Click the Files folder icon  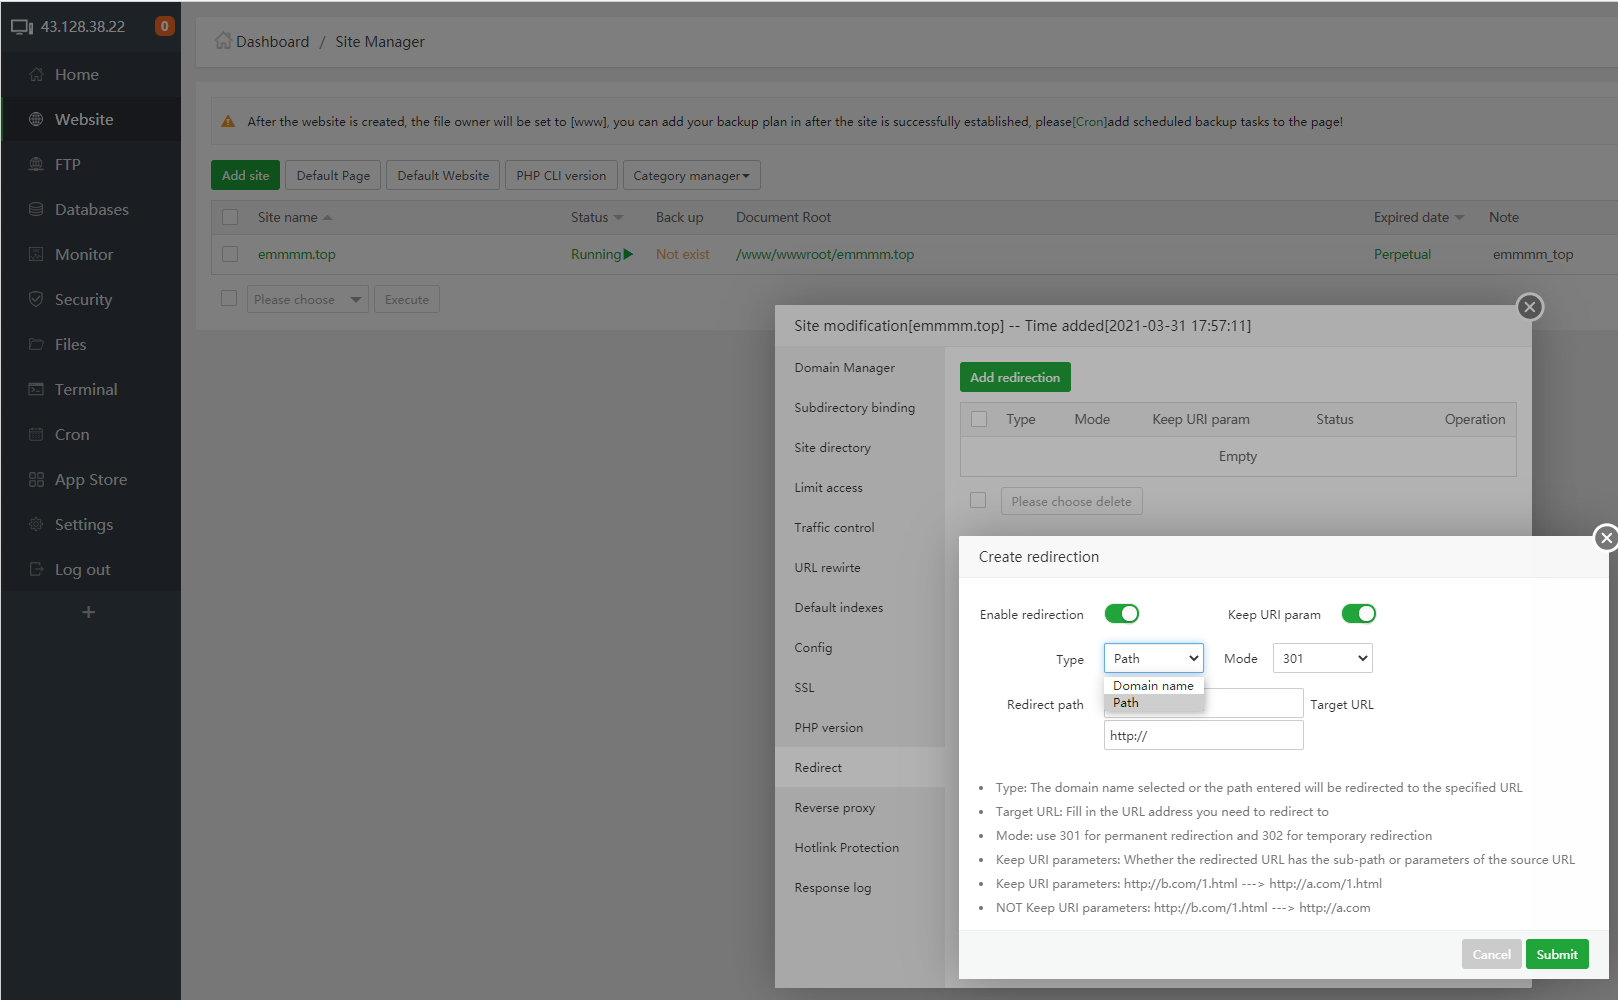click(36, 345)
